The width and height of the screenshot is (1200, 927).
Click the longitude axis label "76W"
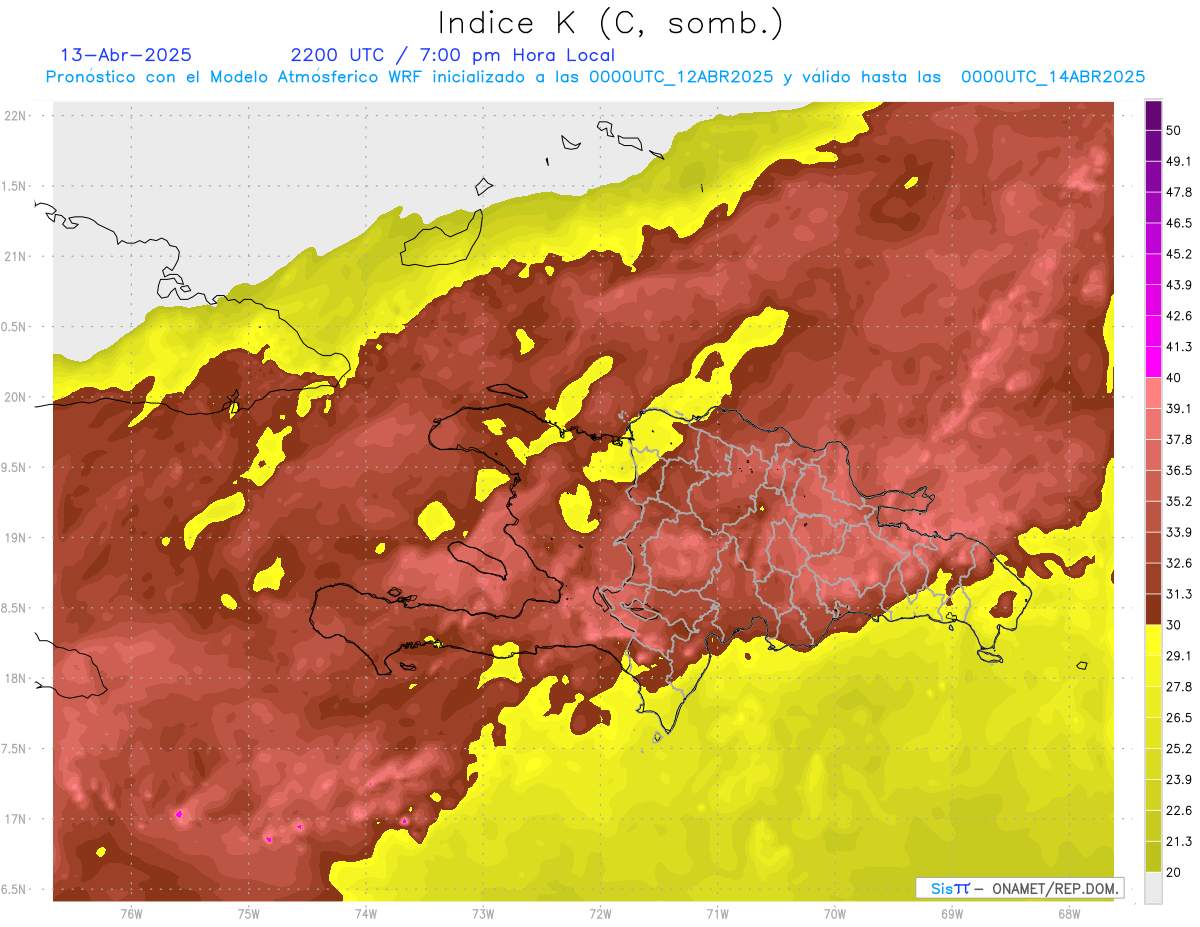131,913
